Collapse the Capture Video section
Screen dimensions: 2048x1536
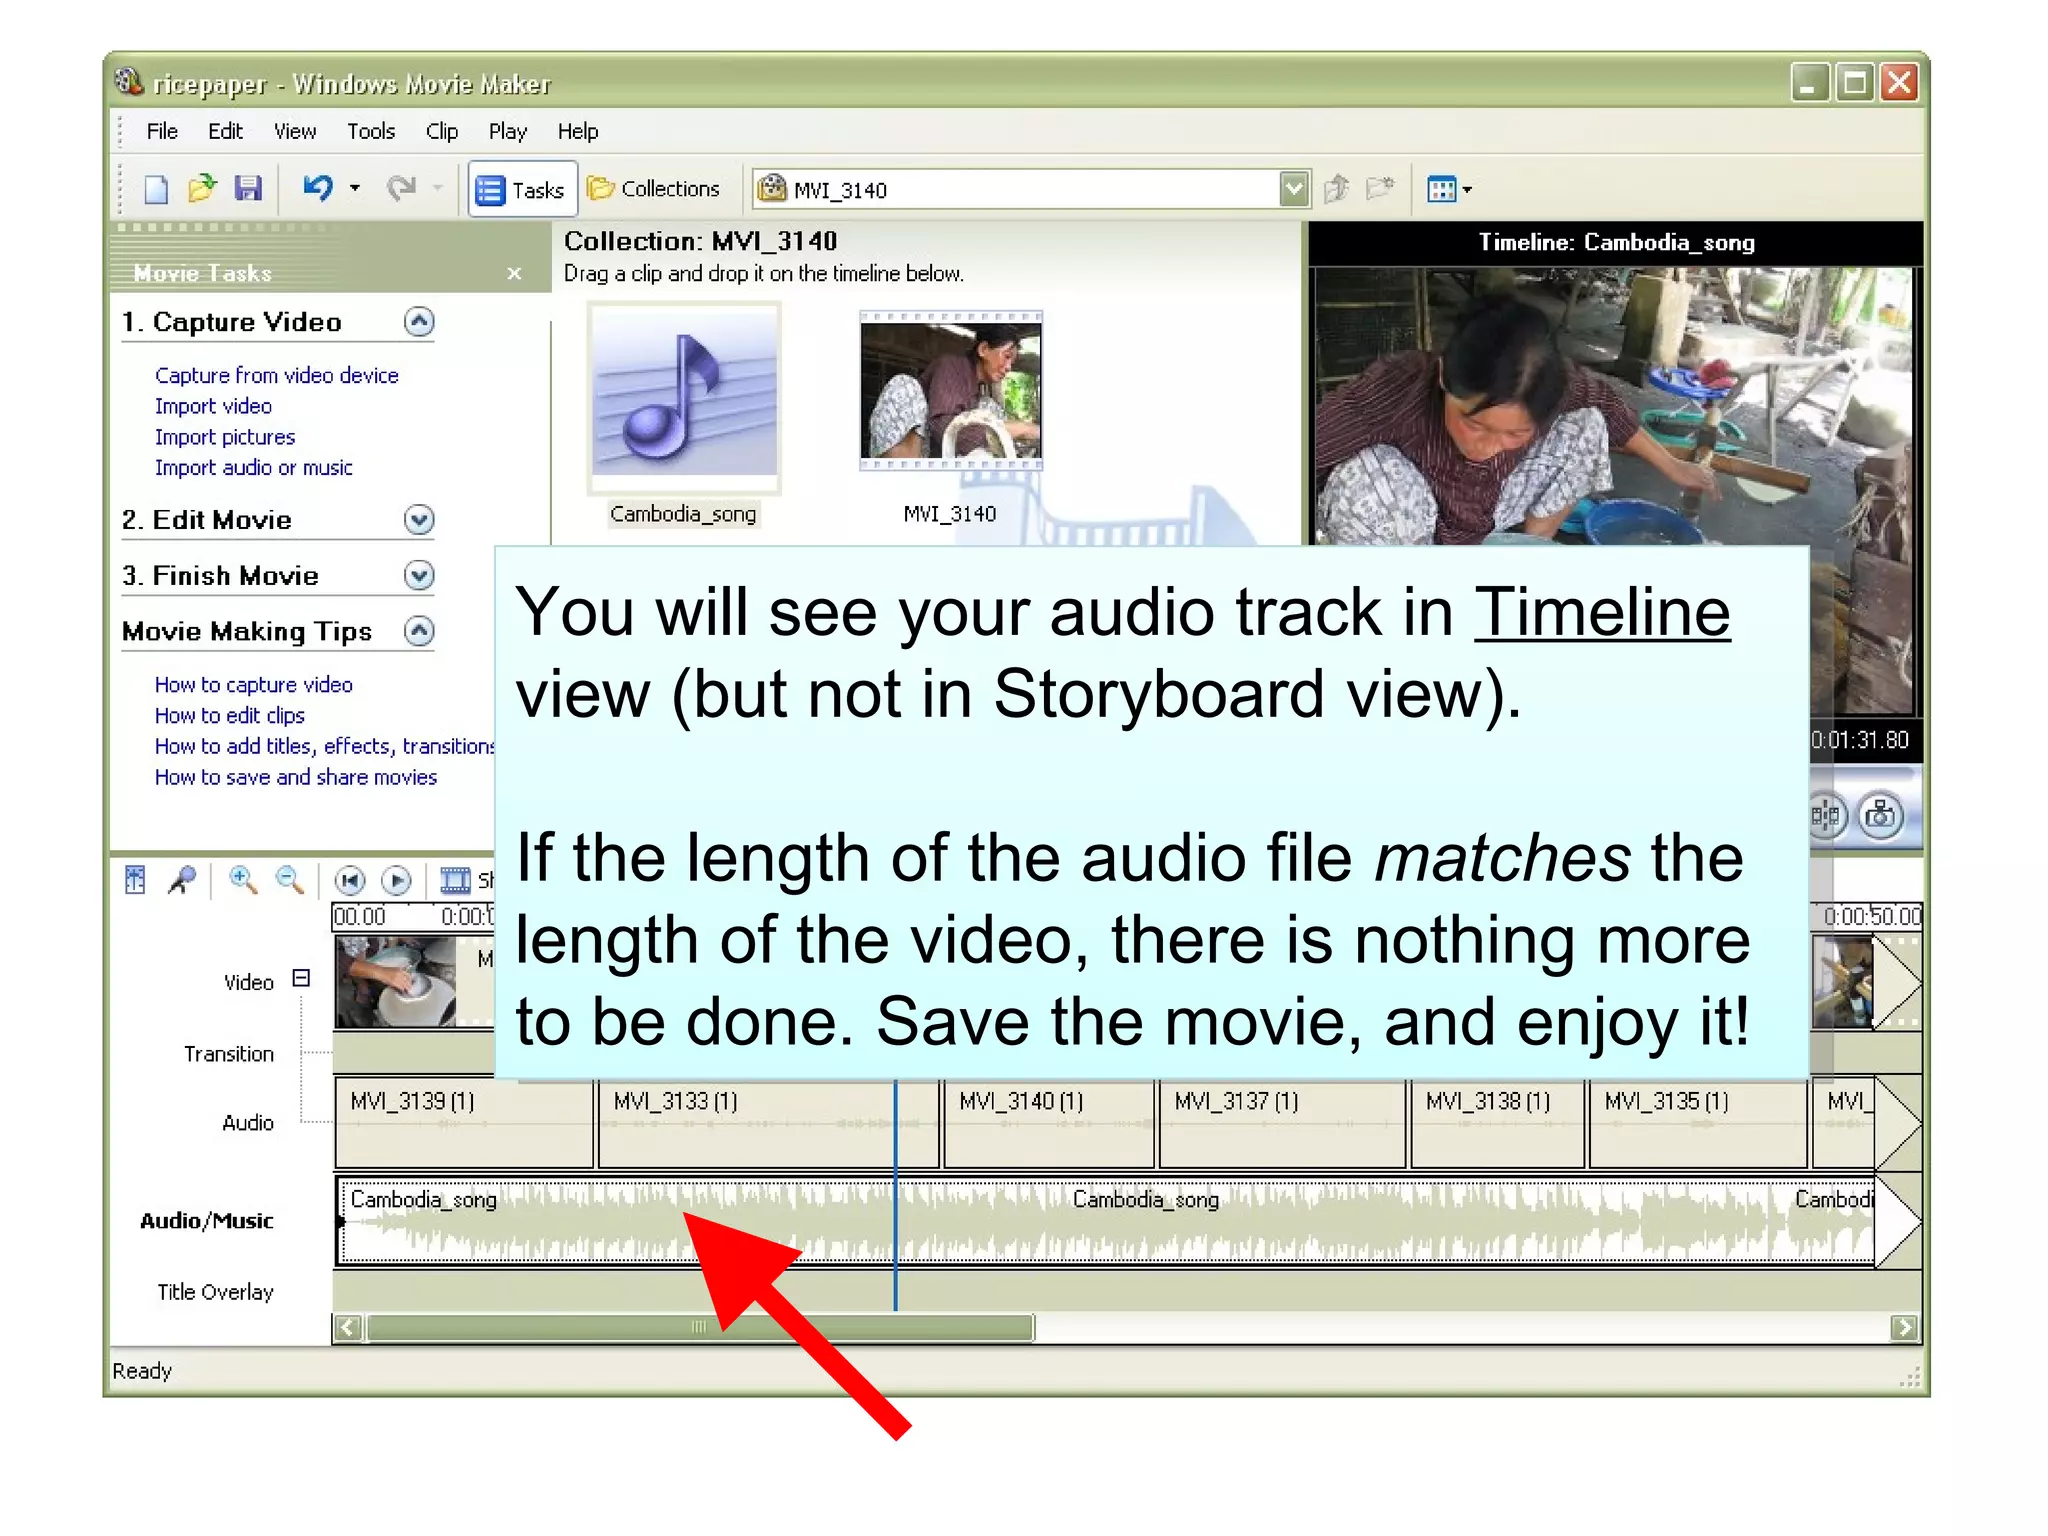[x=419, y=321]
